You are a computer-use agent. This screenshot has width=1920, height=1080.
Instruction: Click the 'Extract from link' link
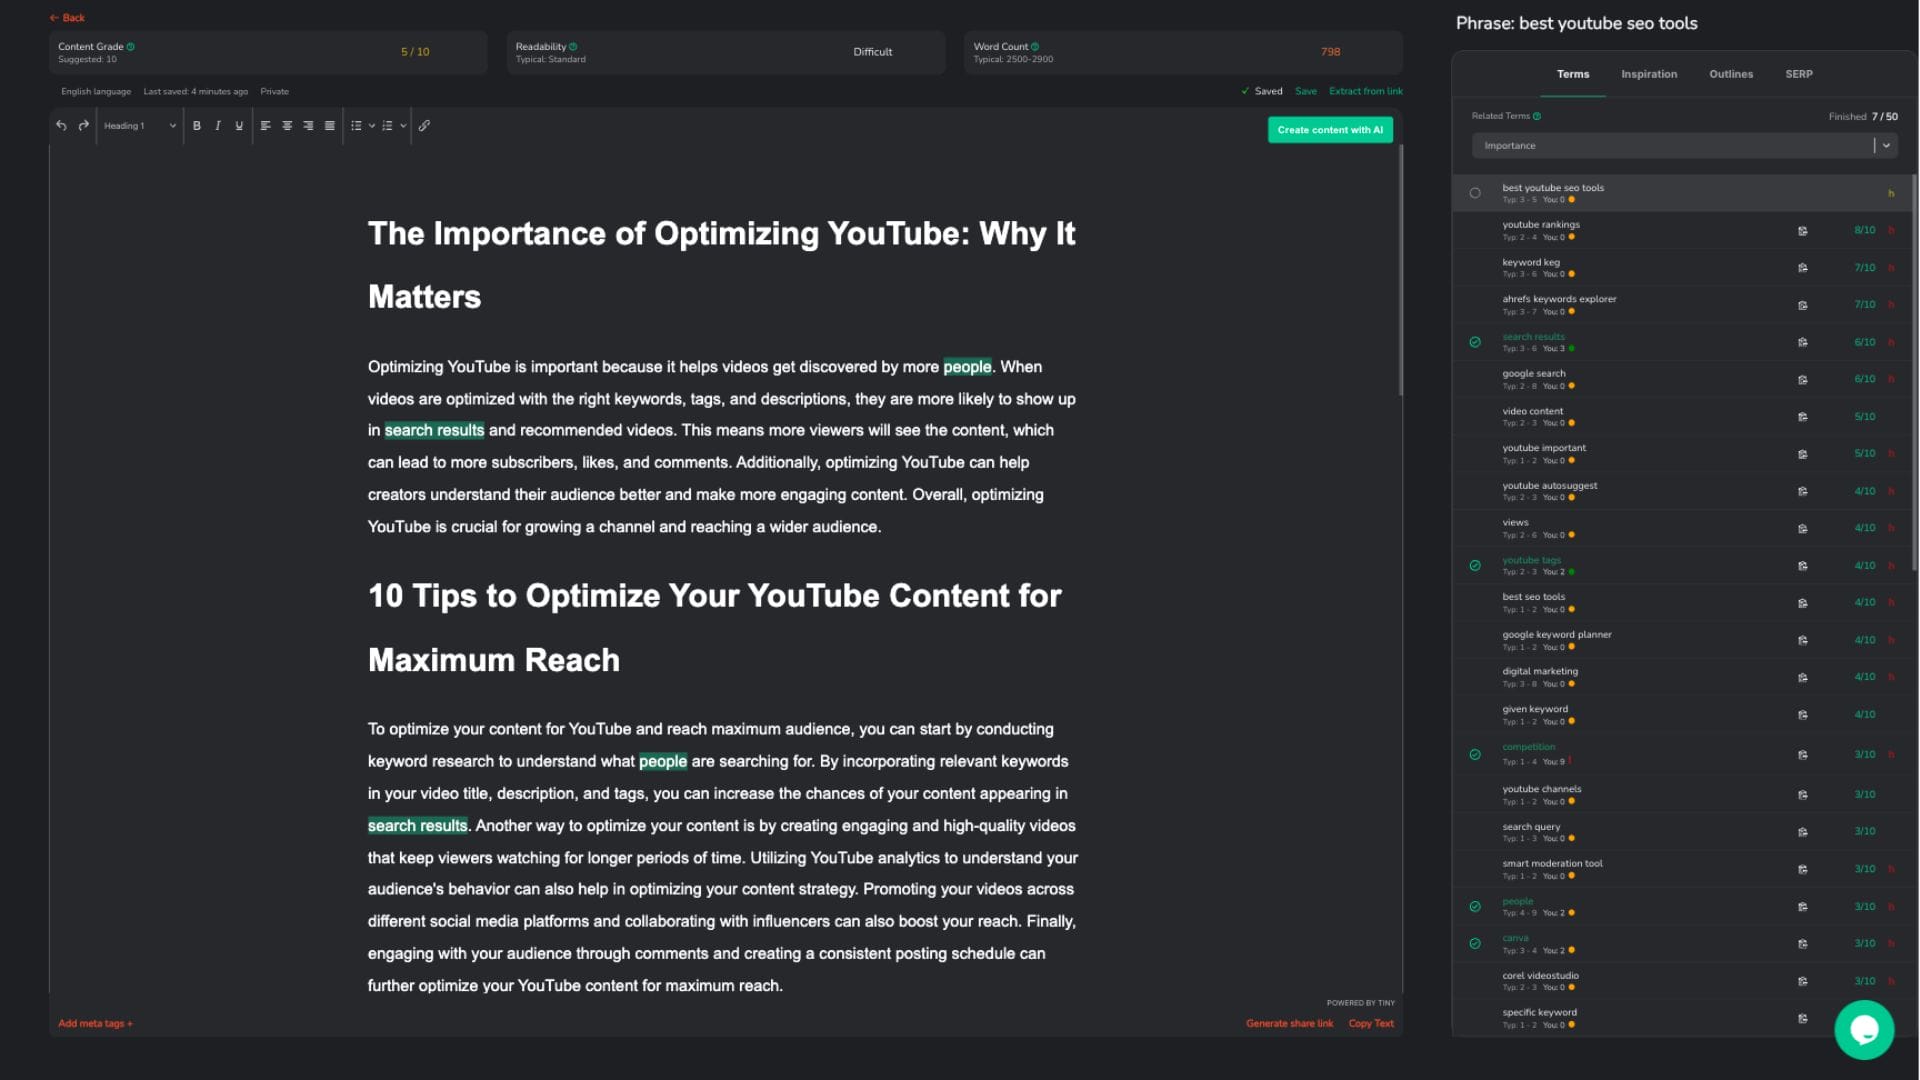coord(1365,91)
